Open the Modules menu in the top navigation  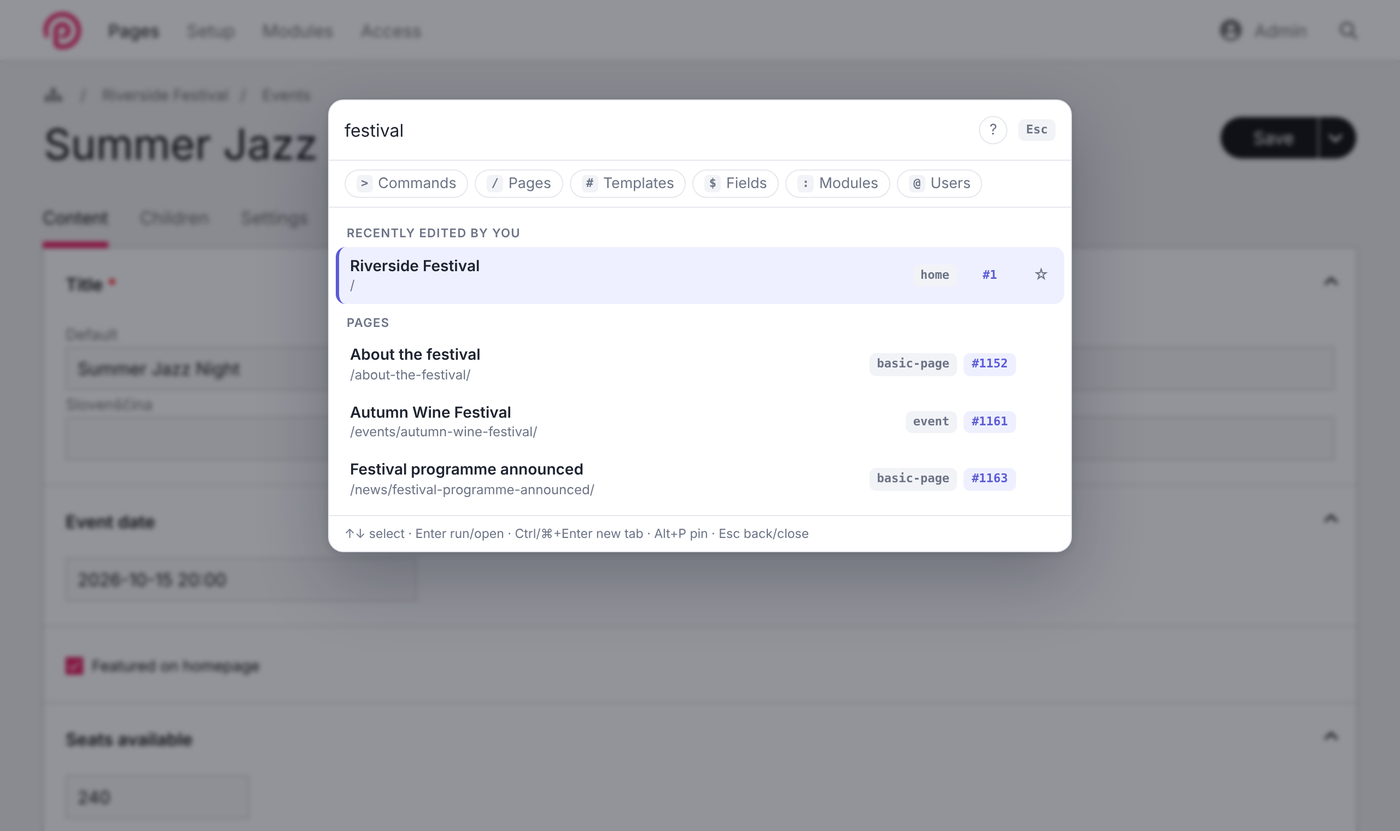297,31
